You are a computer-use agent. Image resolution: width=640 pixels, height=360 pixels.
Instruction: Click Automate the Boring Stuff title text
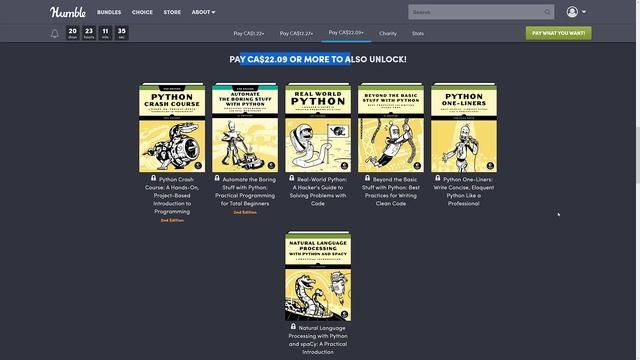pos(245,191)
